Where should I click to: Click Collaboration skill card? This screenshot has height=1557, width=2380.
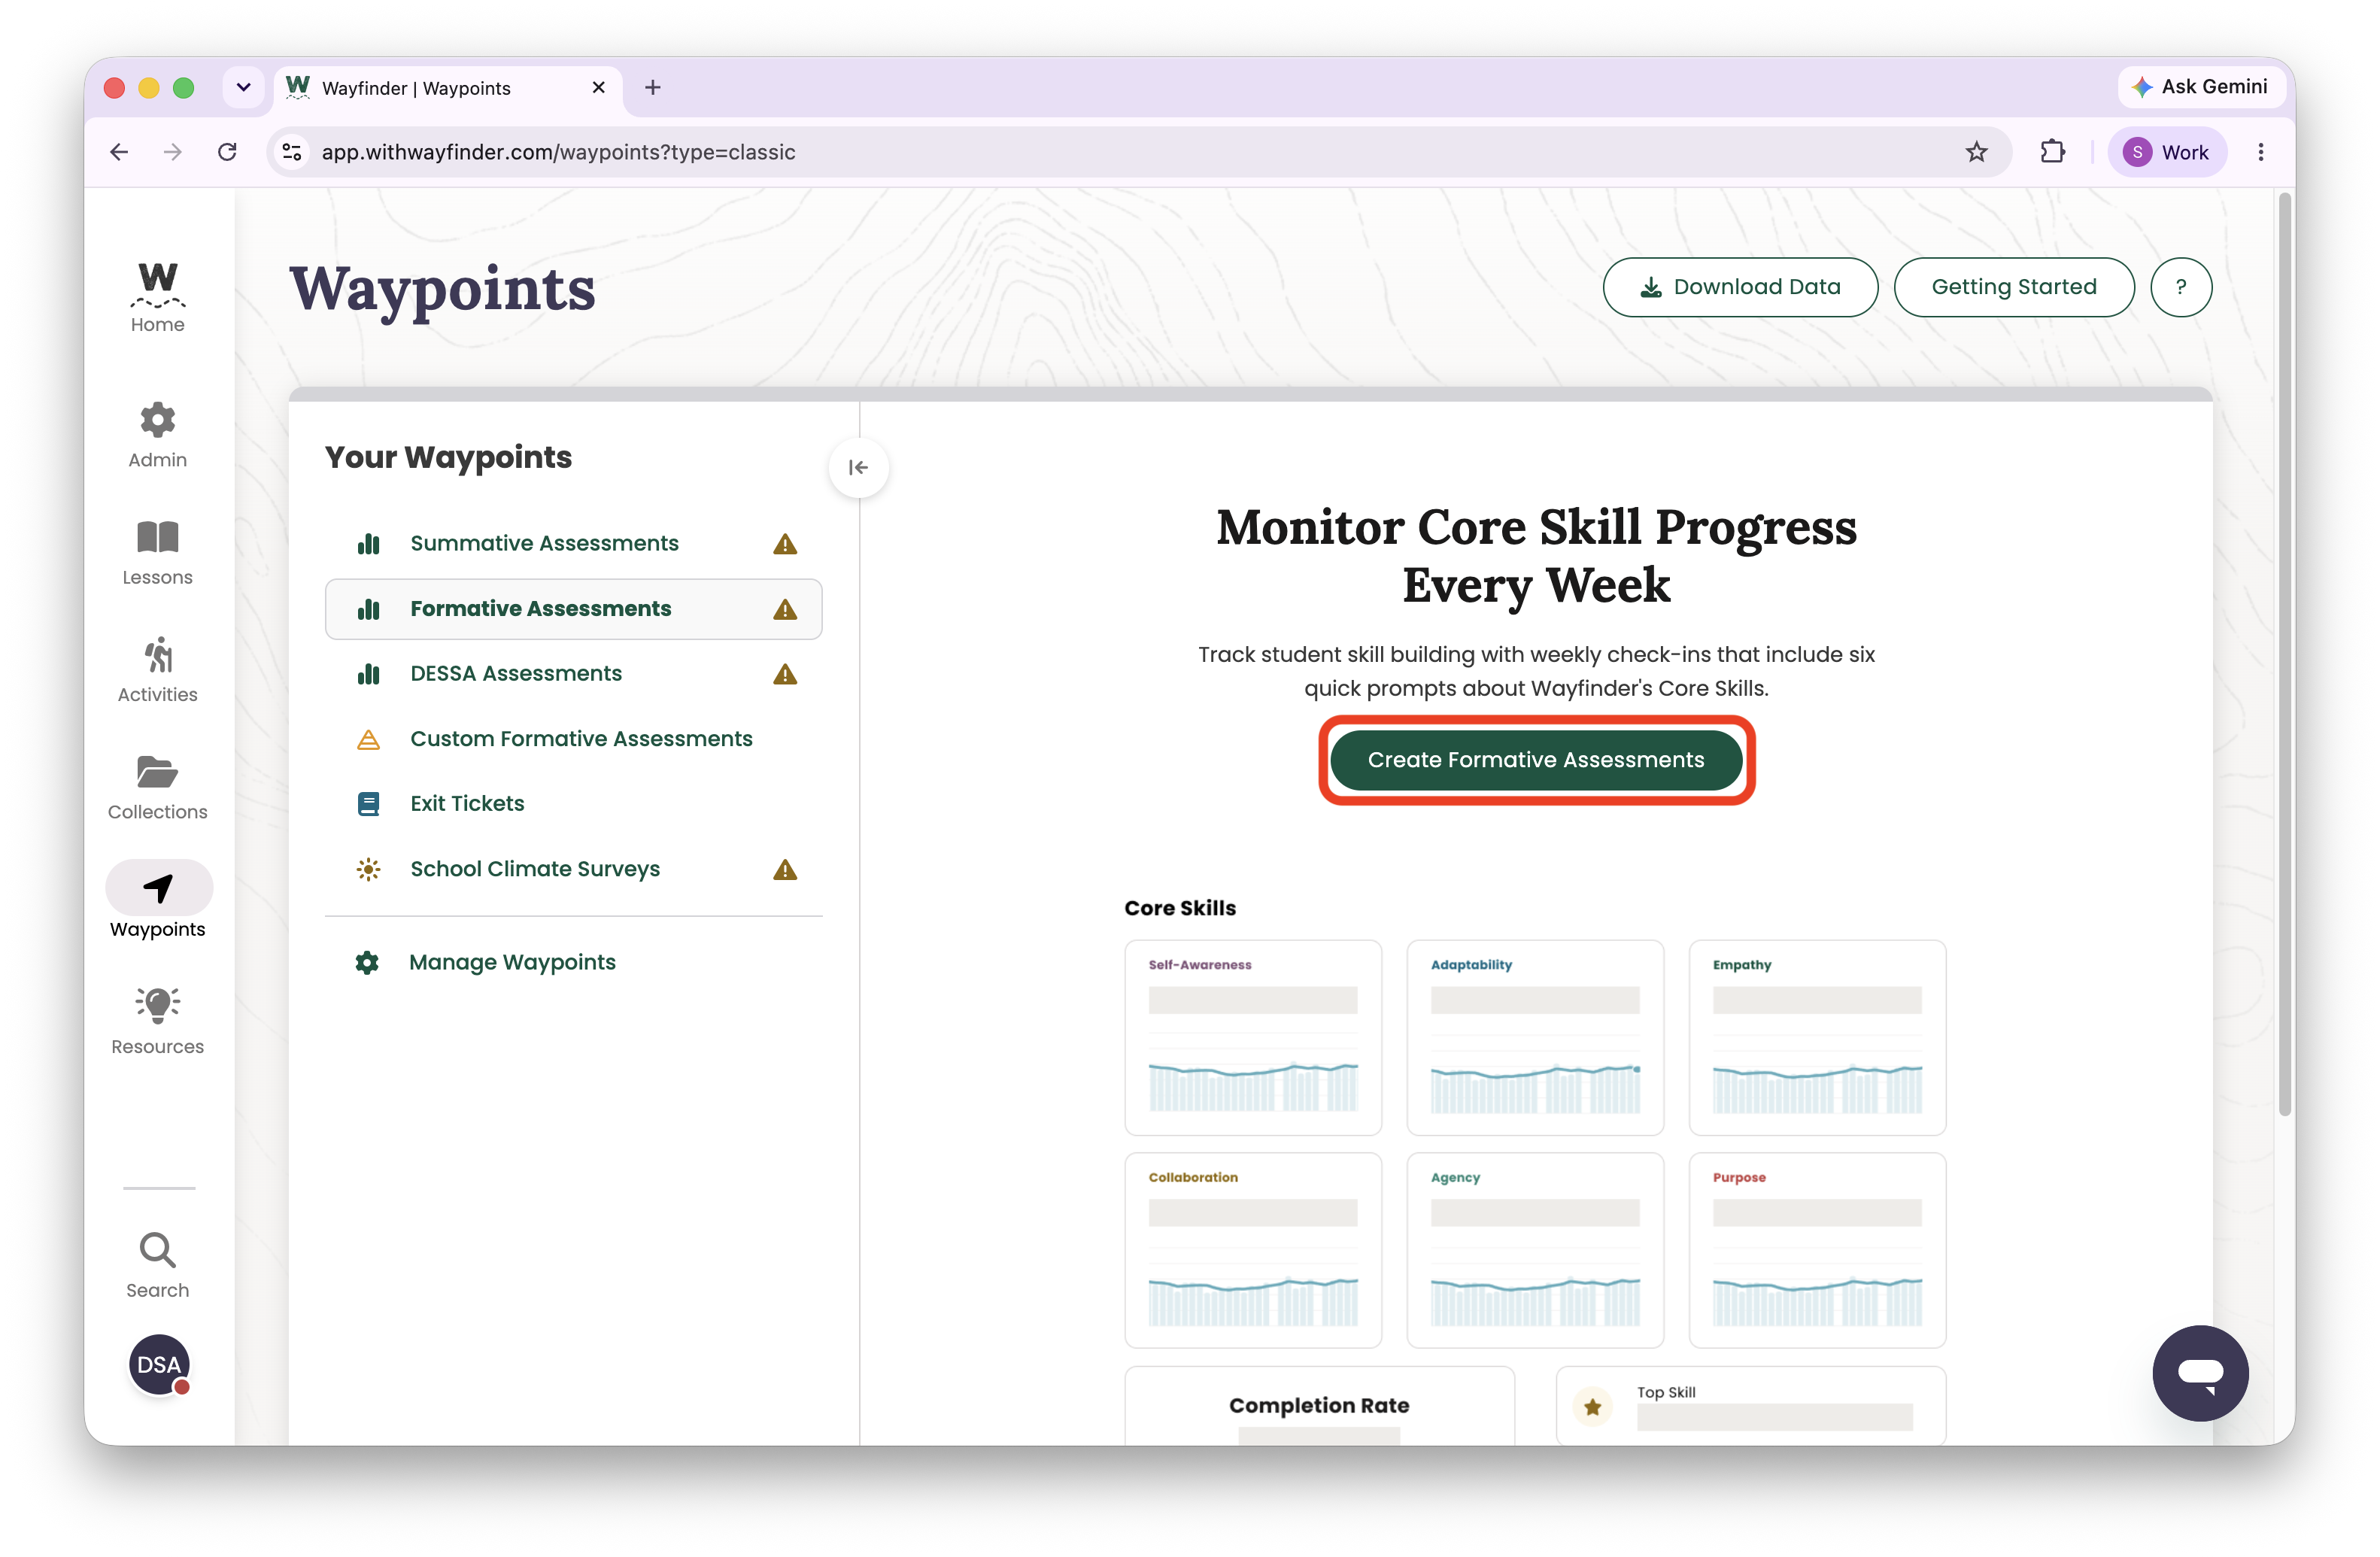1253,1250
